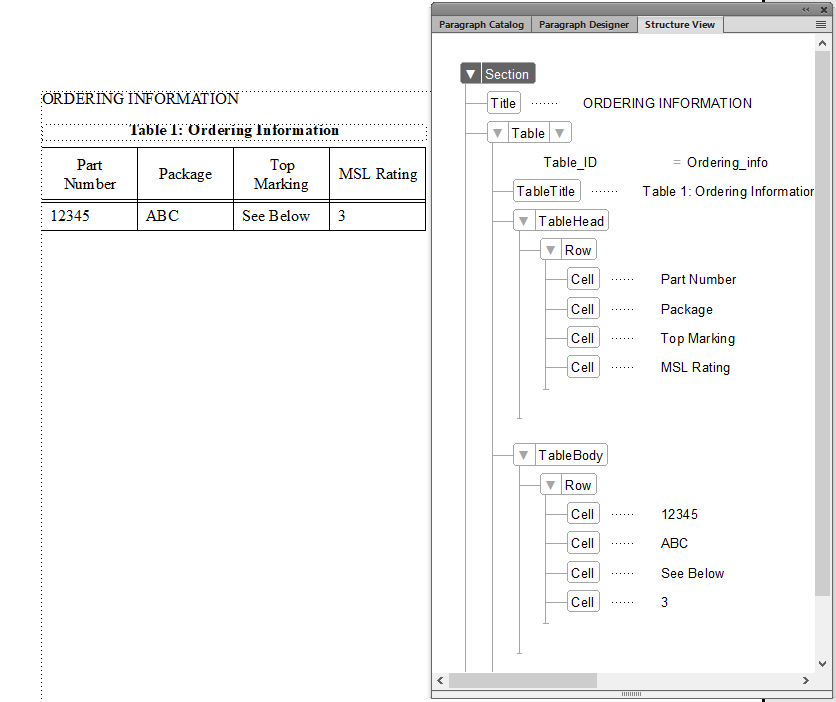Viewport: 836px width, 702px height.
Task: Close the Structure View panel
Action: [x=824, y=10]
